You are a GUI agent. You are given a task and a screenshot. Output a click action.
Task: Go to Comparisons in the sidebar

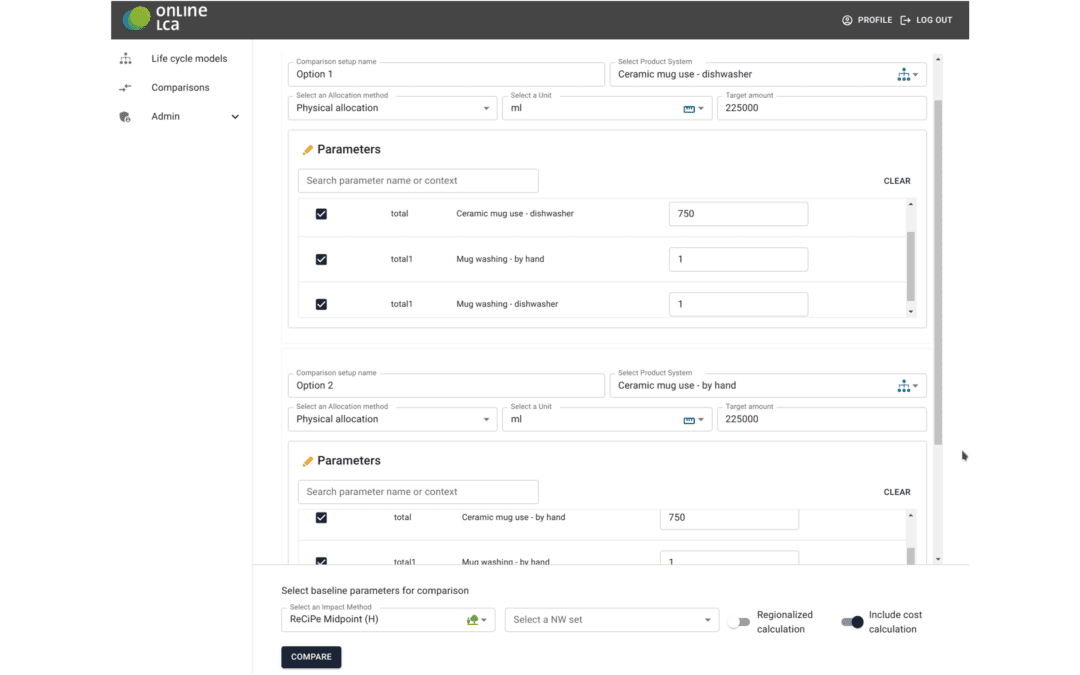pos(180,87)
